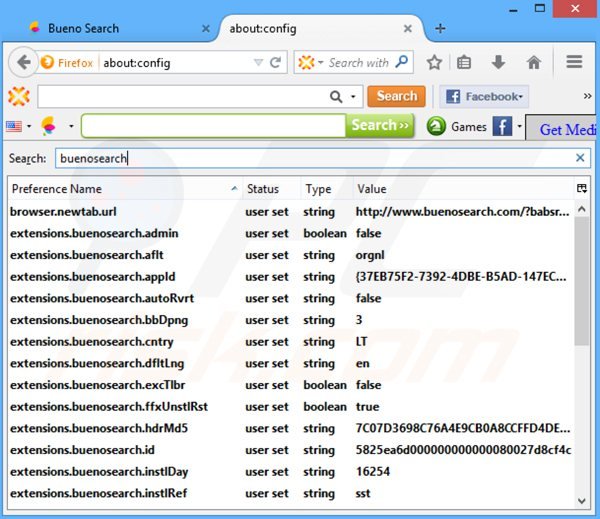
Task: Go to Firefox home page icon
Action: (534, 63)
